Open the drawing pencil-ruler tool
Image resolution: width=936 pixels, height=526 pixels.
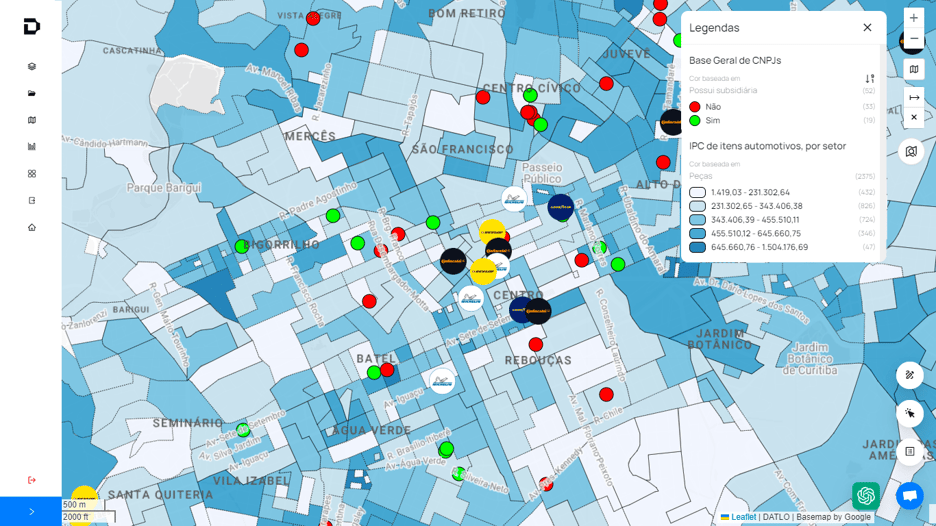[910, 375]
